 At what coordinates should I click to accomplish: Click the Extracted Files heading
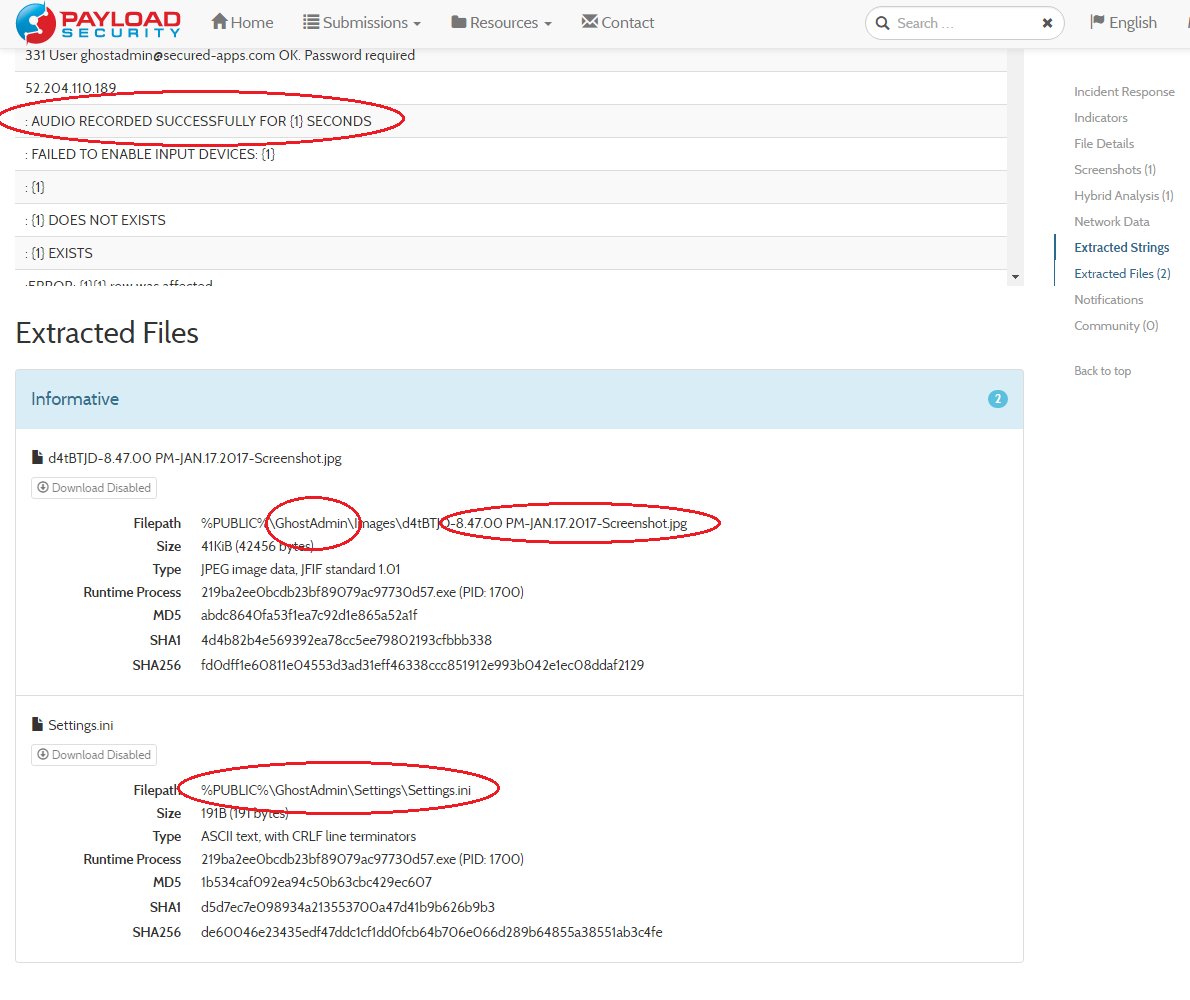[x=107, y=333]
